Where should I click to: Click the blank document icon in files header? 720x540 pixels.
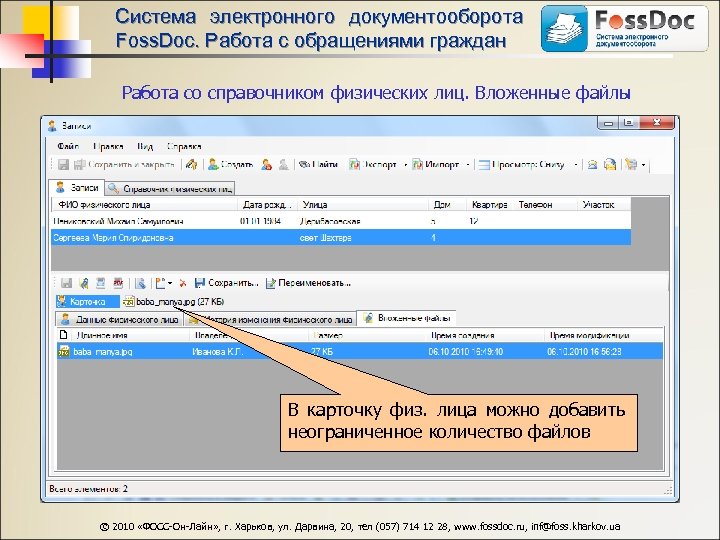coord(64,335)
